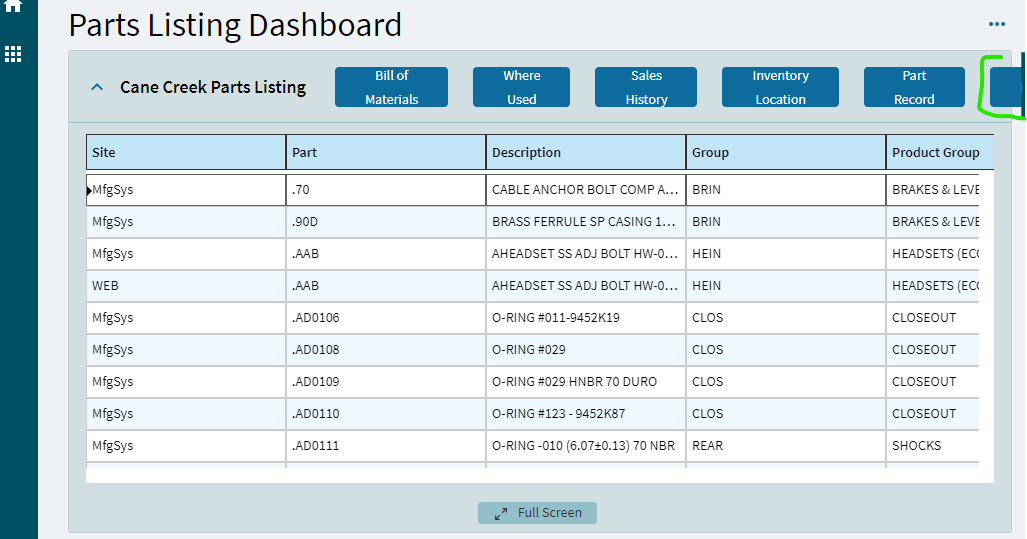This screenshot has height=539, width=1027.
Task: Open Where Used view
Action: click(521, 87)
